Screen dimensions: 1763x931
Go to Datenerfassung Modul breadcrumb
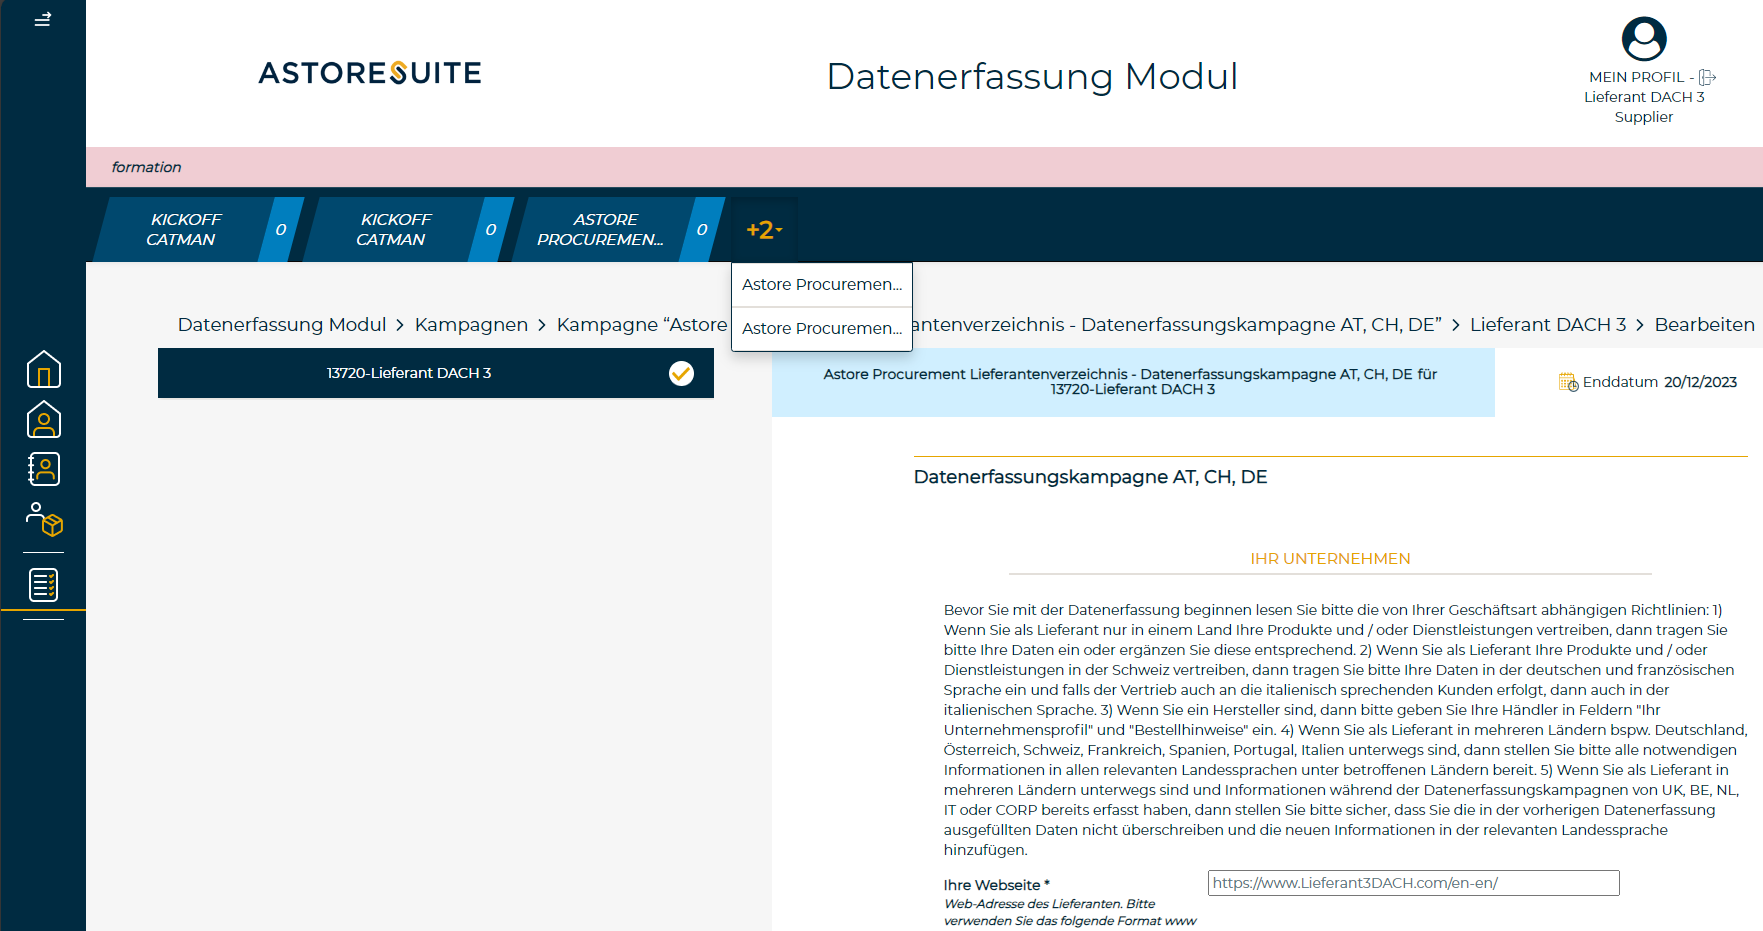point(282,325)
